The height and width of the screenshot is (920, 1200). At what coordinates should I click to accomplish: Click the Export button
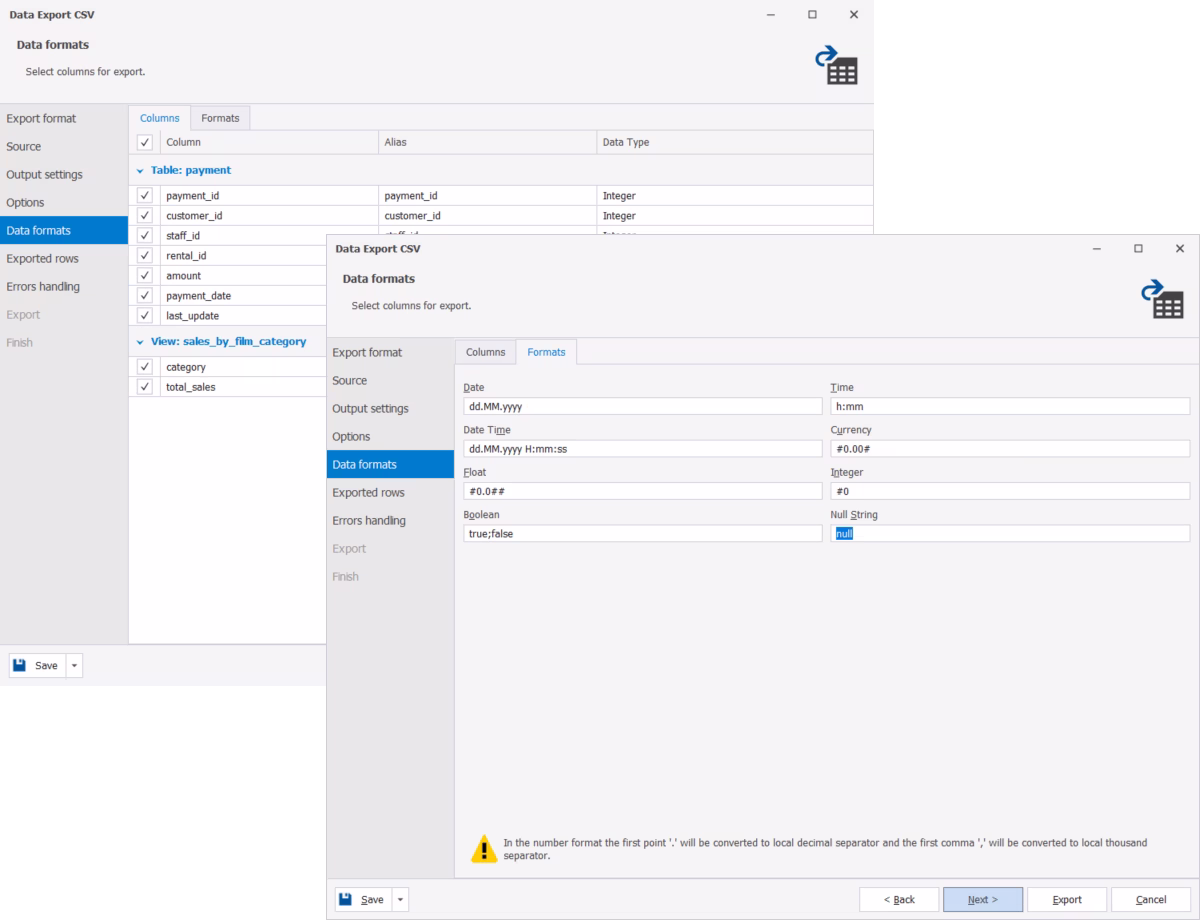click(1067, 899)
